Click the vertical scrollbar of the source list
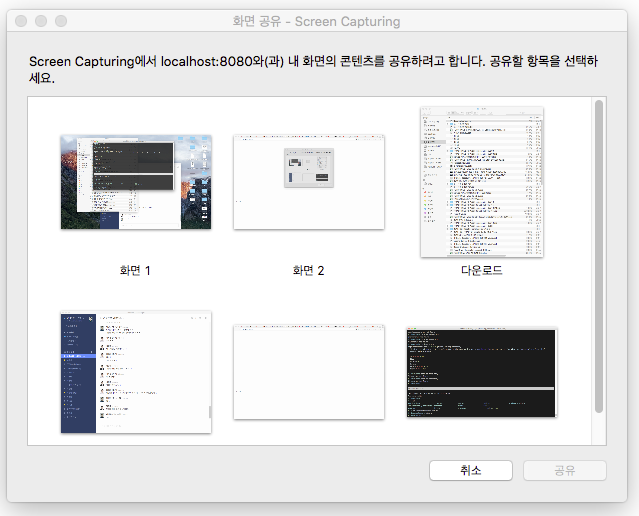Screen dimensions: 639x516 click(599, 257)
